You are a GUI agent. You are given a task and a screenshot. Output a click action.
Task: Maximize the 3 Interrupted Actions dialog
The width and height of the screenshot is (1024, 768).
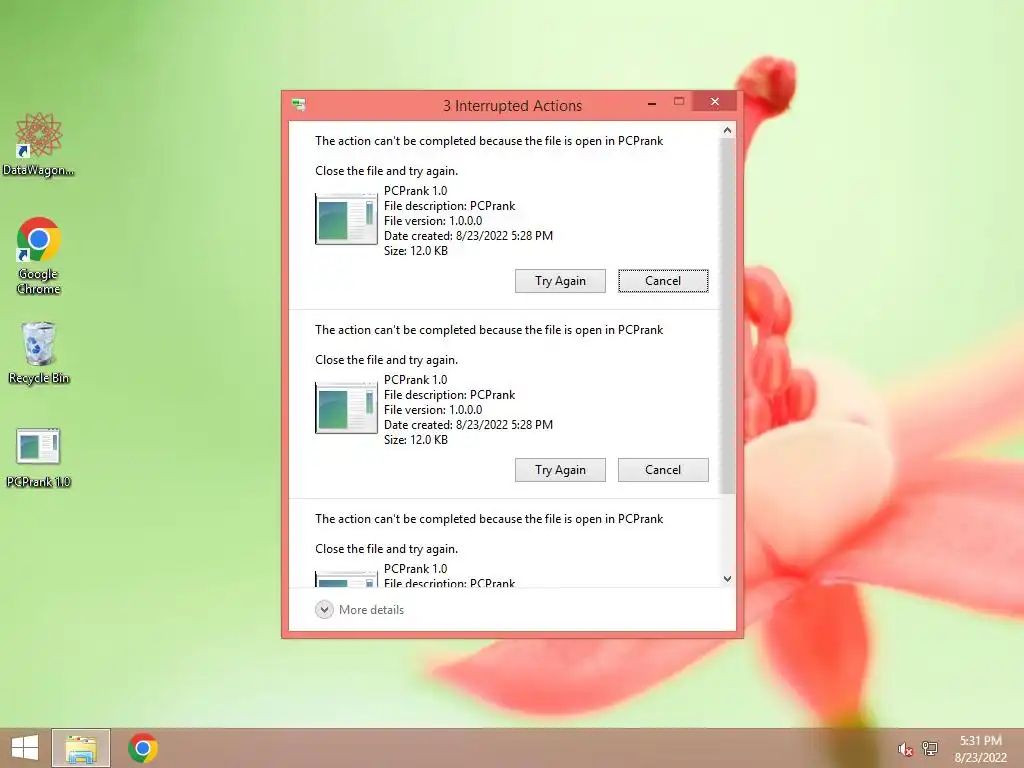(679, 102)
